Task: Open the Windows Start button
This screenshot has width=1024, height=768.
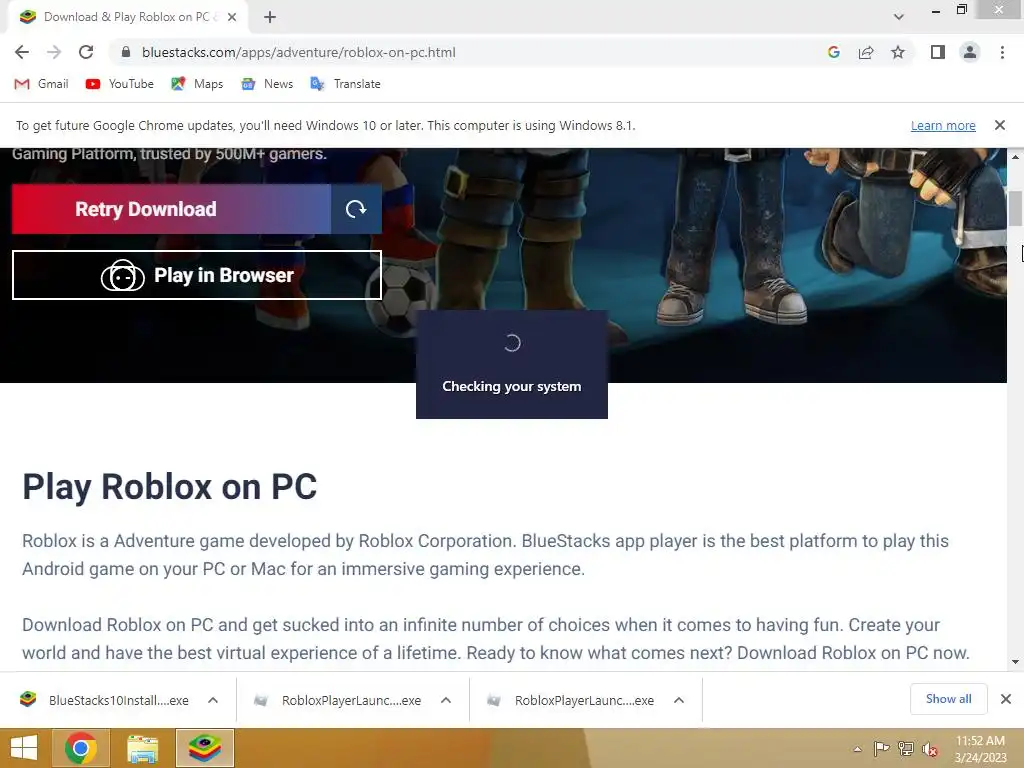Action: click(x=24, y=748)
